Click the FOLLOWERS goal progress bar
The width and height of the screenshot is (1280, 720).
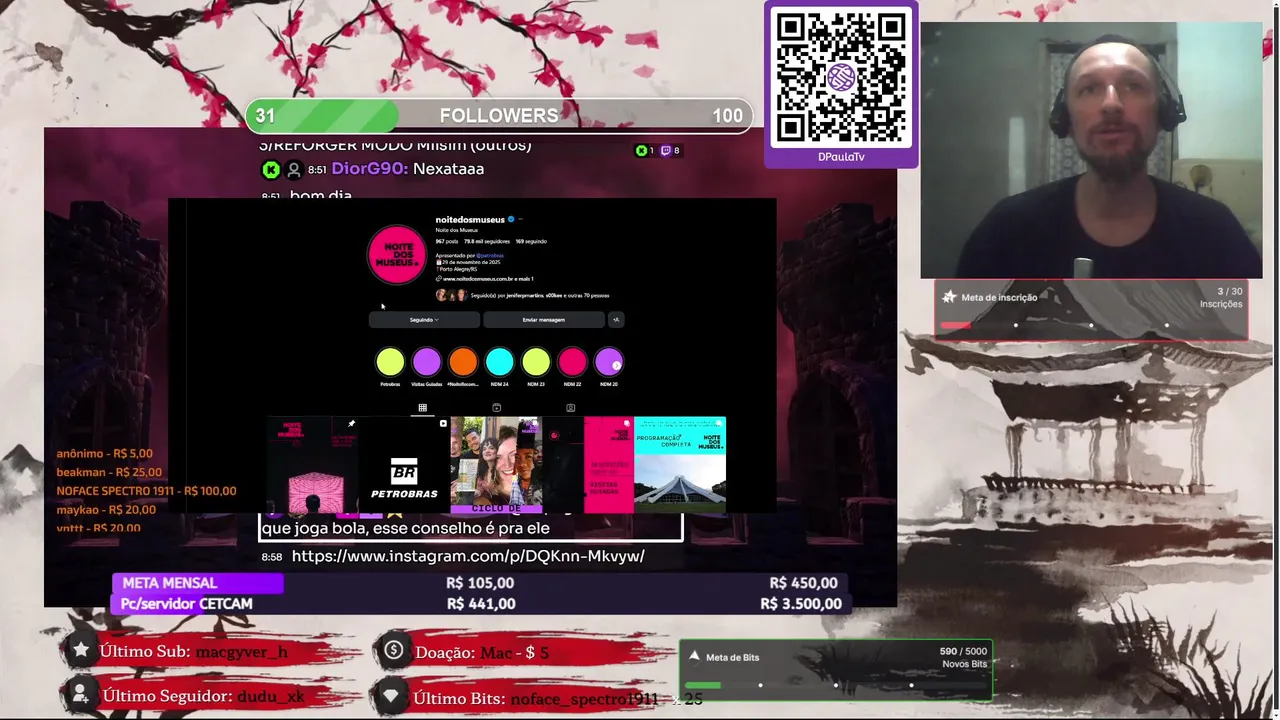pos(499,116)
